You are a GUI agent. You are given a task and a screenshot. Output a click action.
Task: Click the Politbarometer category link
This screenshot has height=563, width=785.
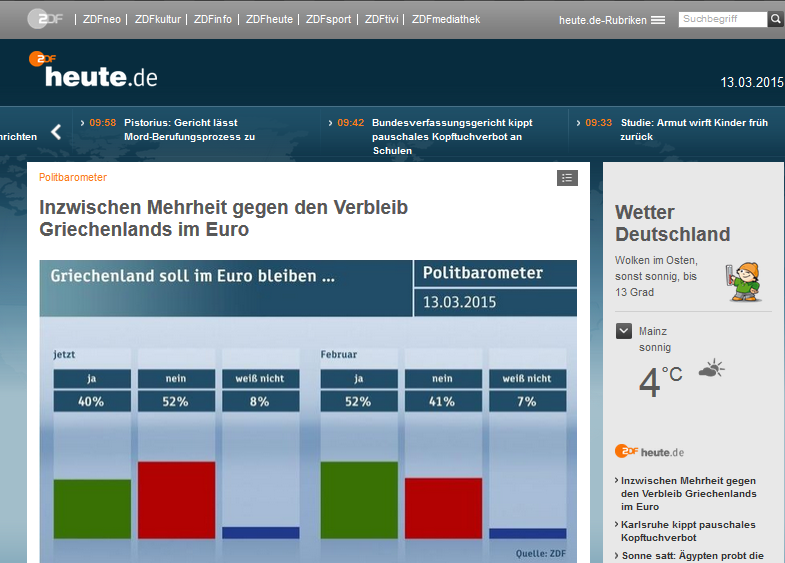73,177
